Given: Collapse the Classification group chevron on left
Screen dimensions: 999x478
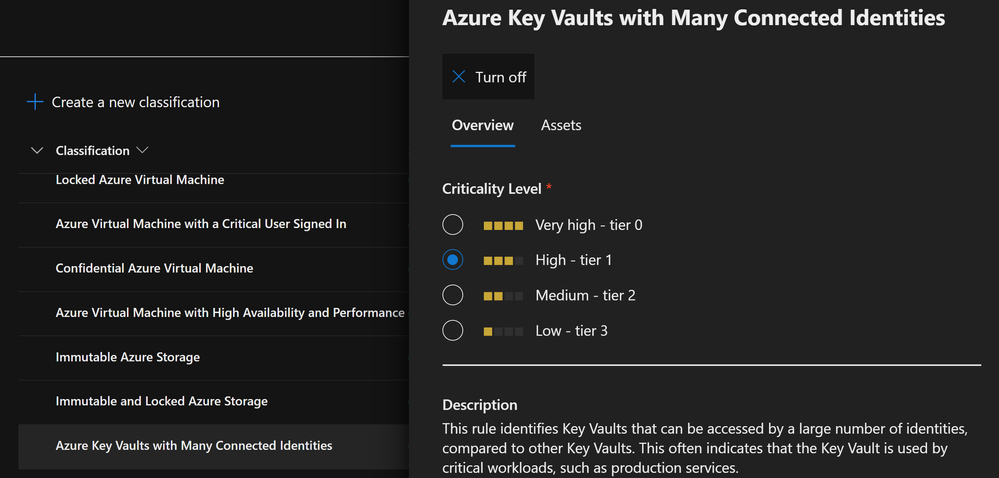Looking at the screenshot, I should [x=38, y=151].
